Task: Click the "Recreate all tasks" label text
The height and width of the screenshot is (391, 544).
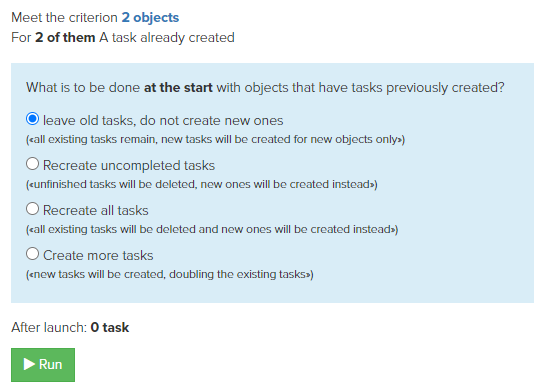Action: tap(95, 211)
